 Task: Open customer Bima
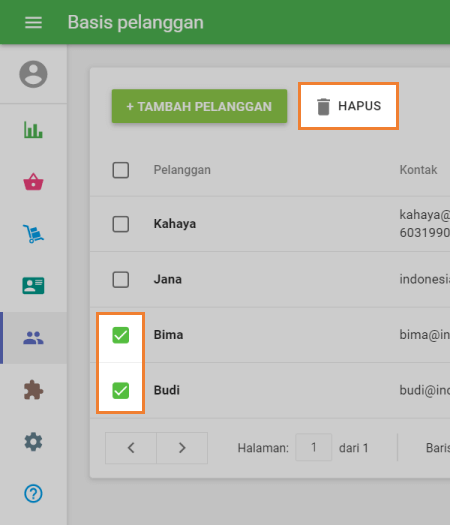coord(168,335)
